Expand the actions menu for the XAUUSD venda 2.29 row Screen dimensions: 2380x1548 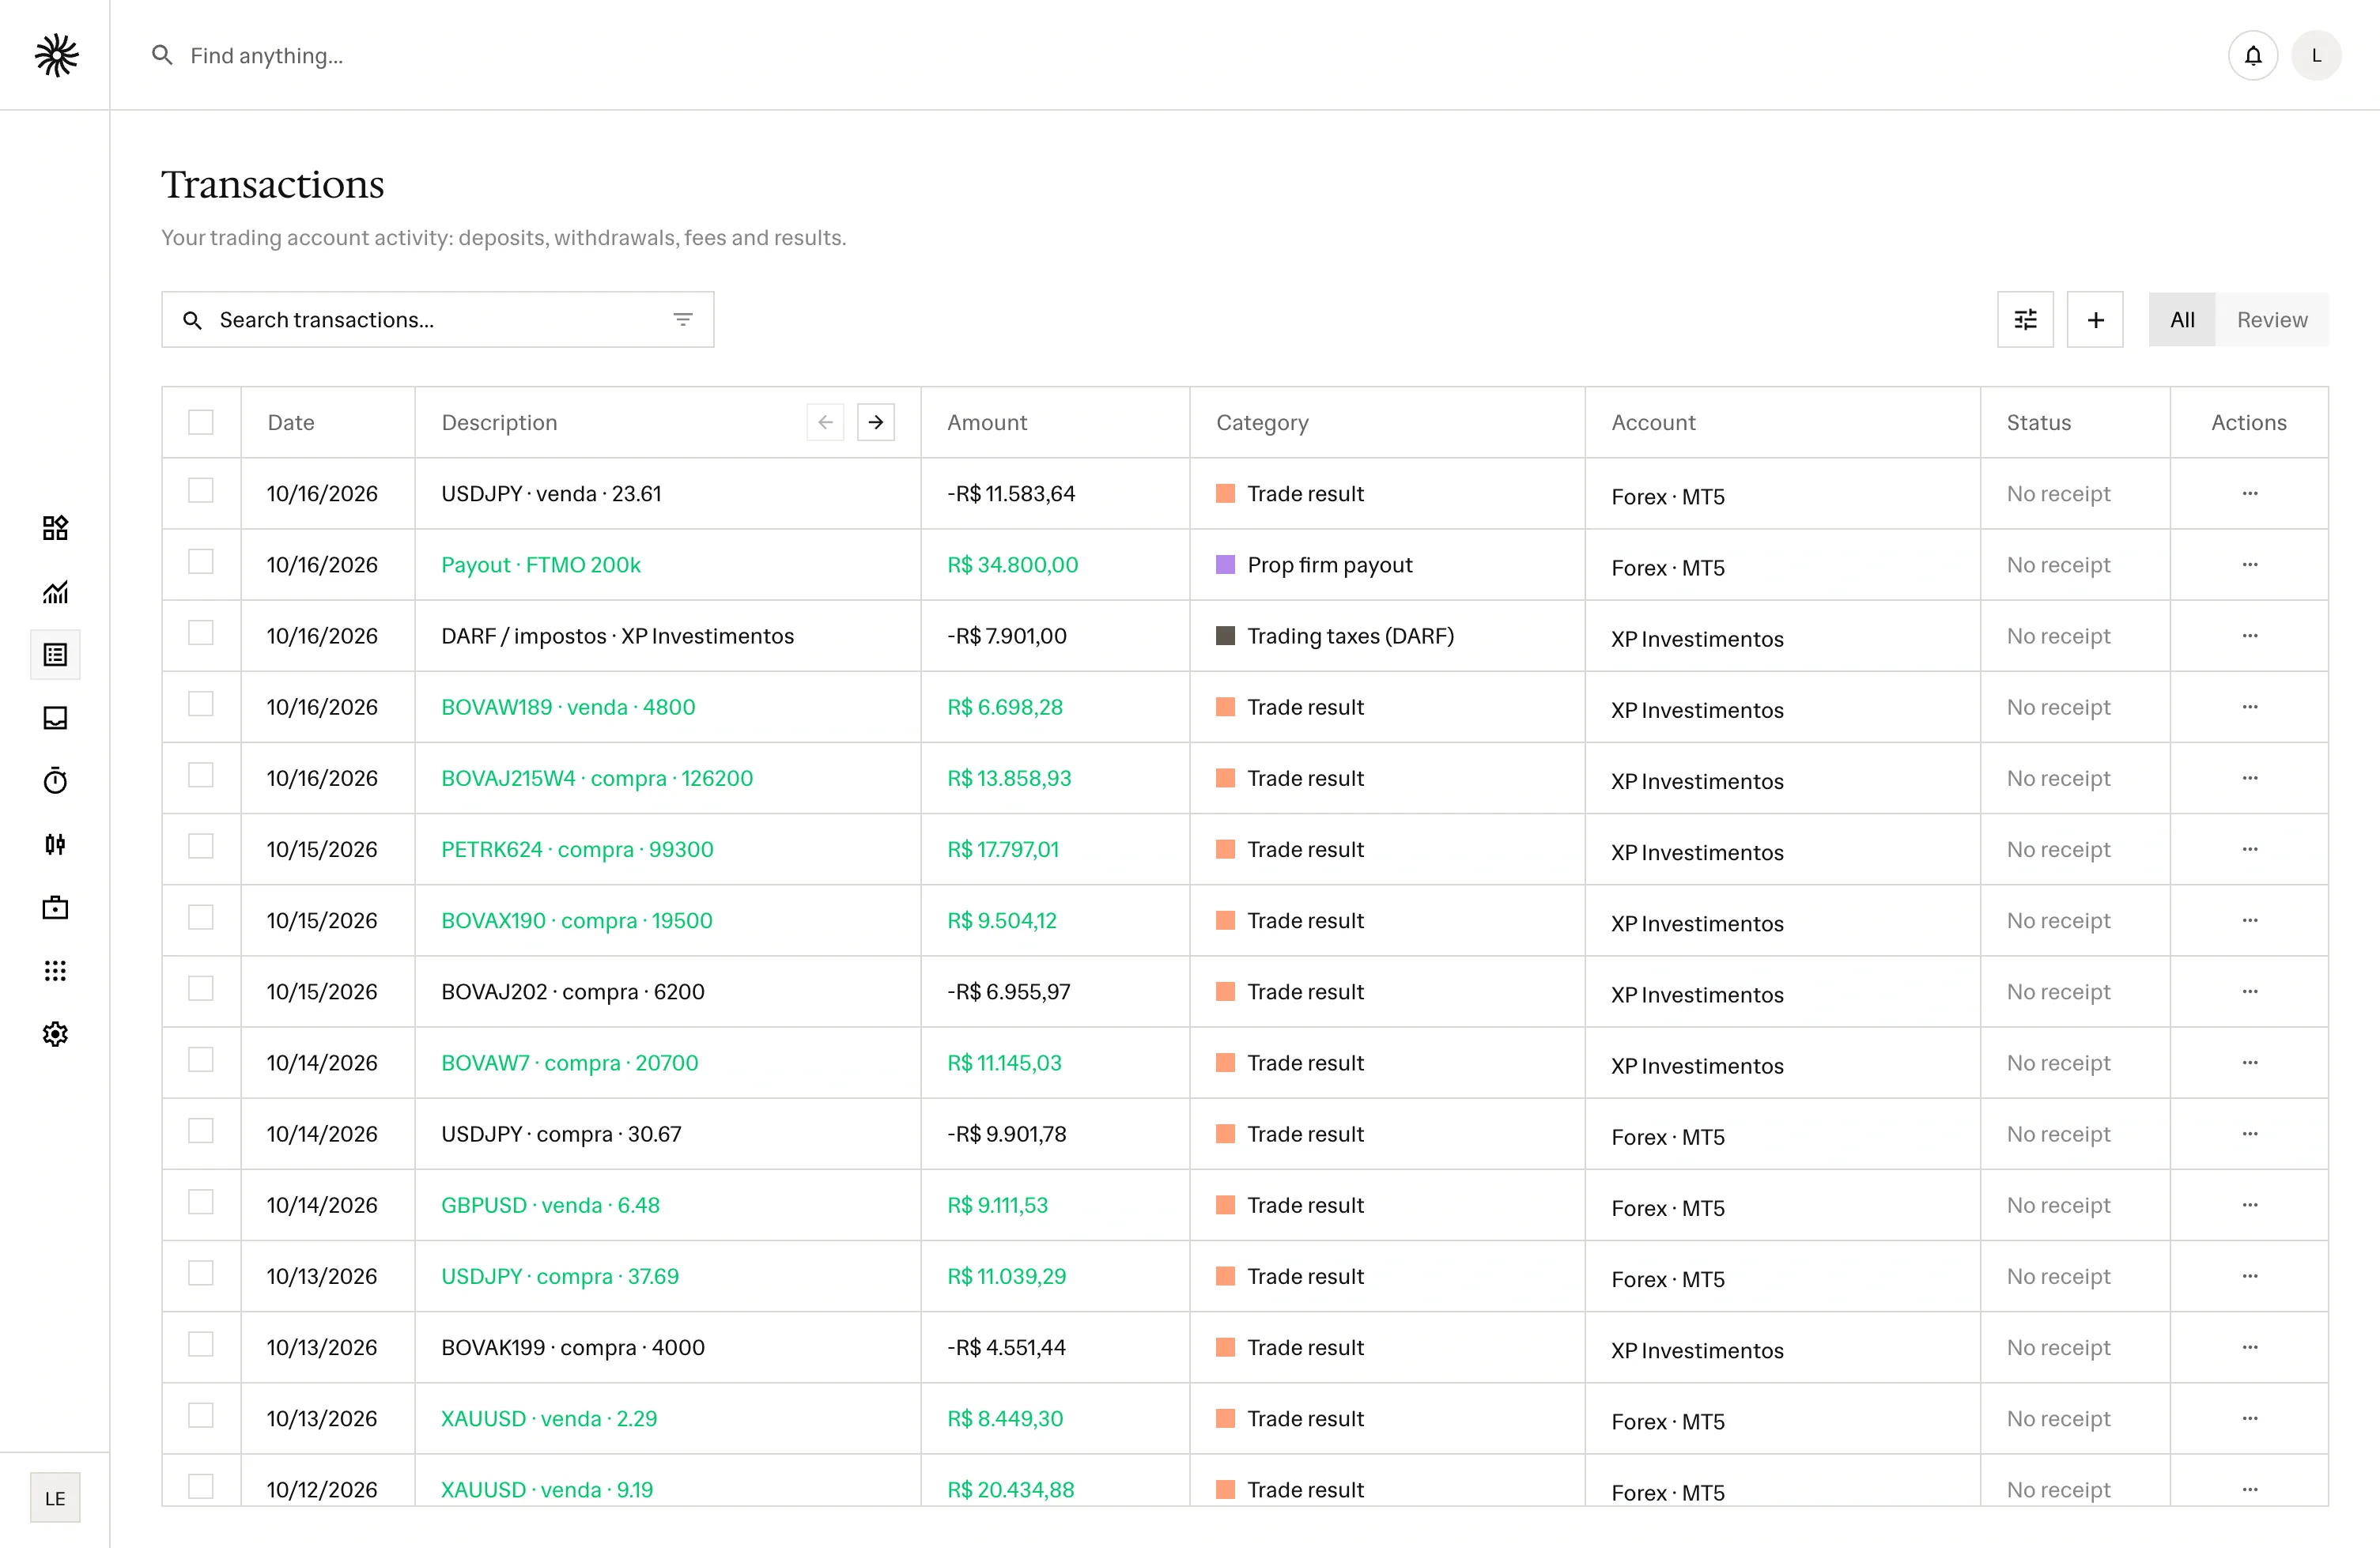tap(2250, 1419)
